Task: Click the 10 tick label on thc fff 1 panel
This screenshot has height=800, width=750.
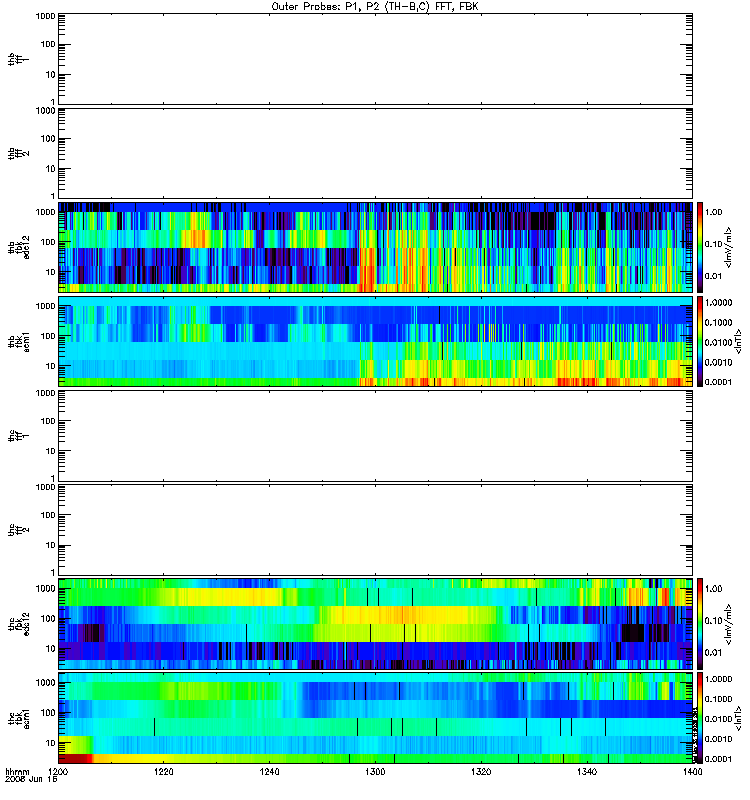Action: coord(50,451)
